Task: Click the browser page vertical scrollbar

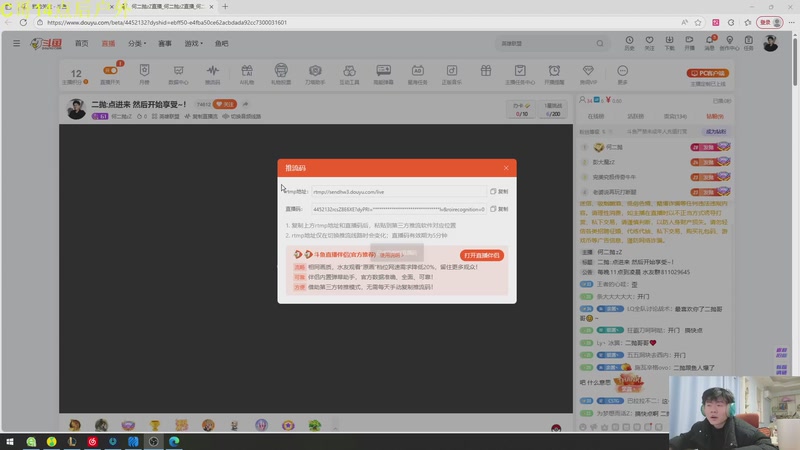Action: (795, 61)
